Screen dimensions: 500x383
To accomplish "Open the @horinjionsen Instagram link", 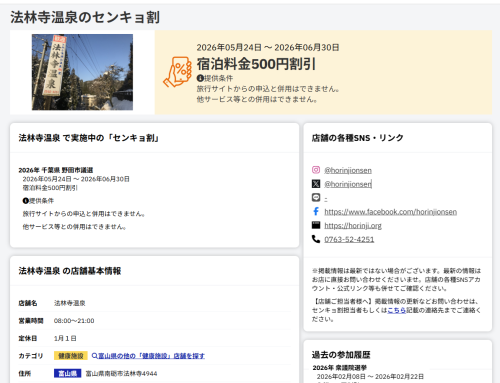I will 348,170.
